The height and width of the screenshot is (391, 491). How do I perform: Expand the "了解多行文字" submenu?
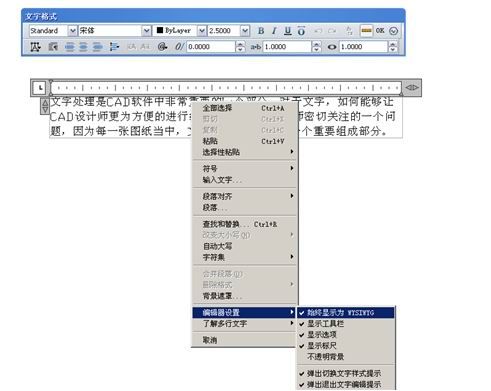245,323
